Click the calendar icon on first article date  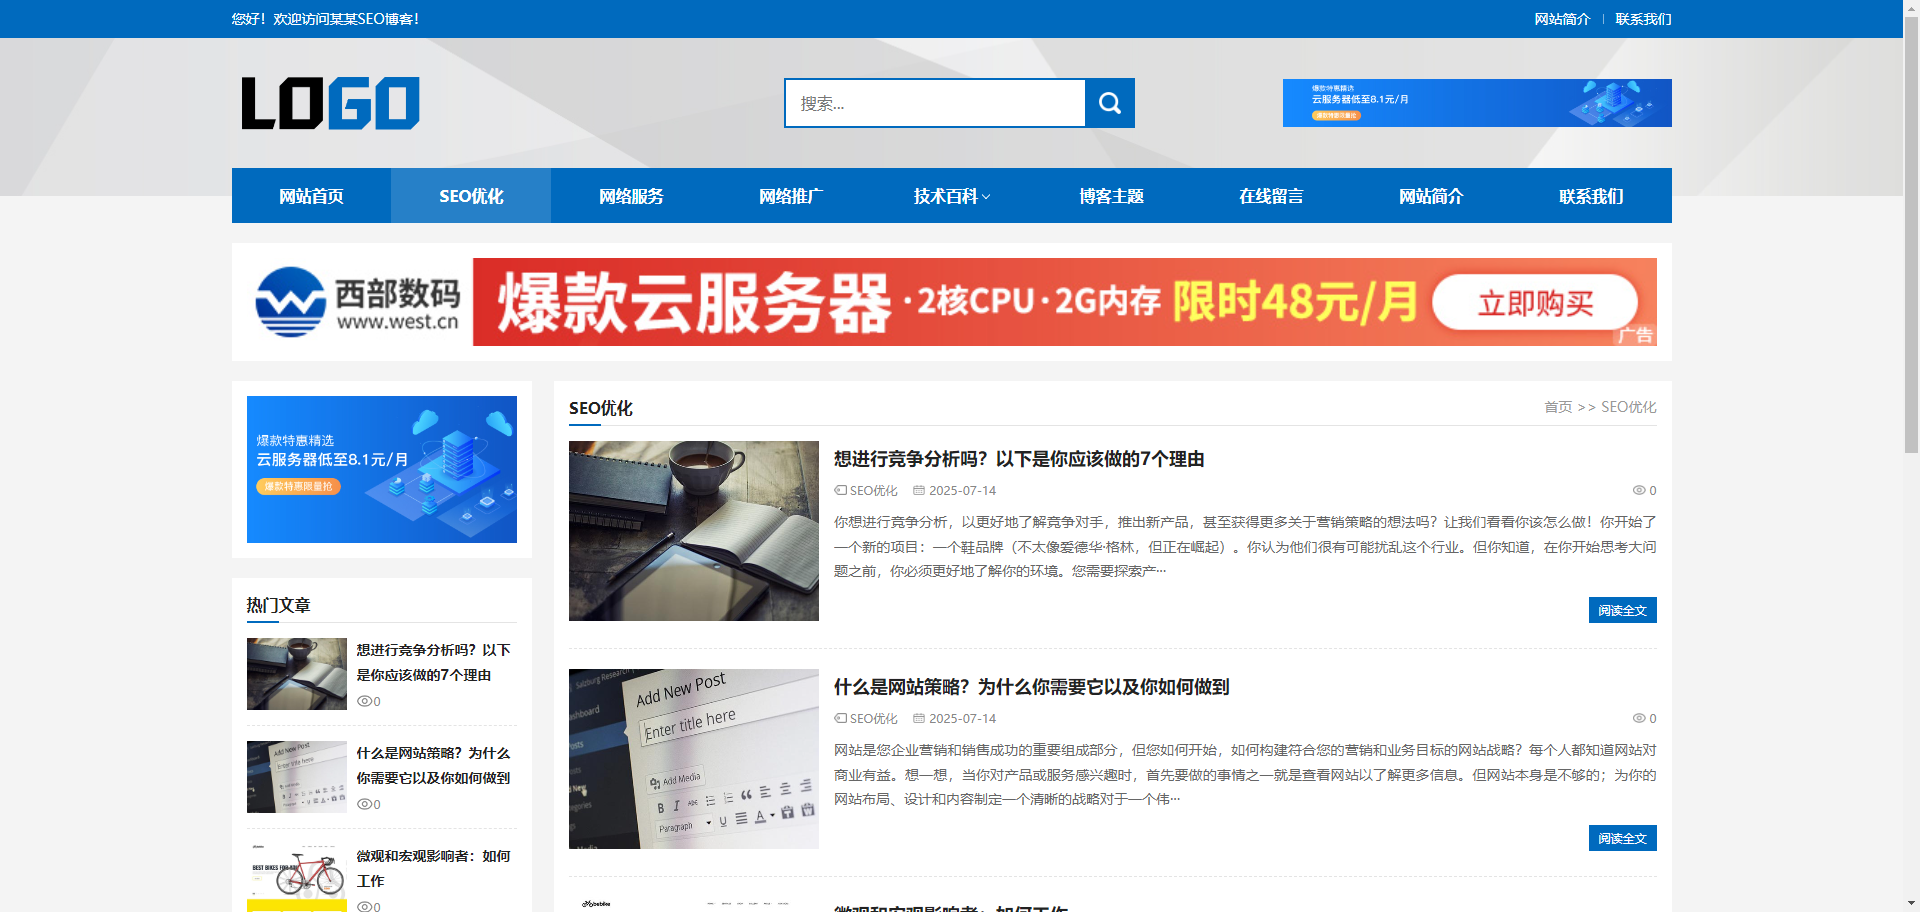pos(919,490)
